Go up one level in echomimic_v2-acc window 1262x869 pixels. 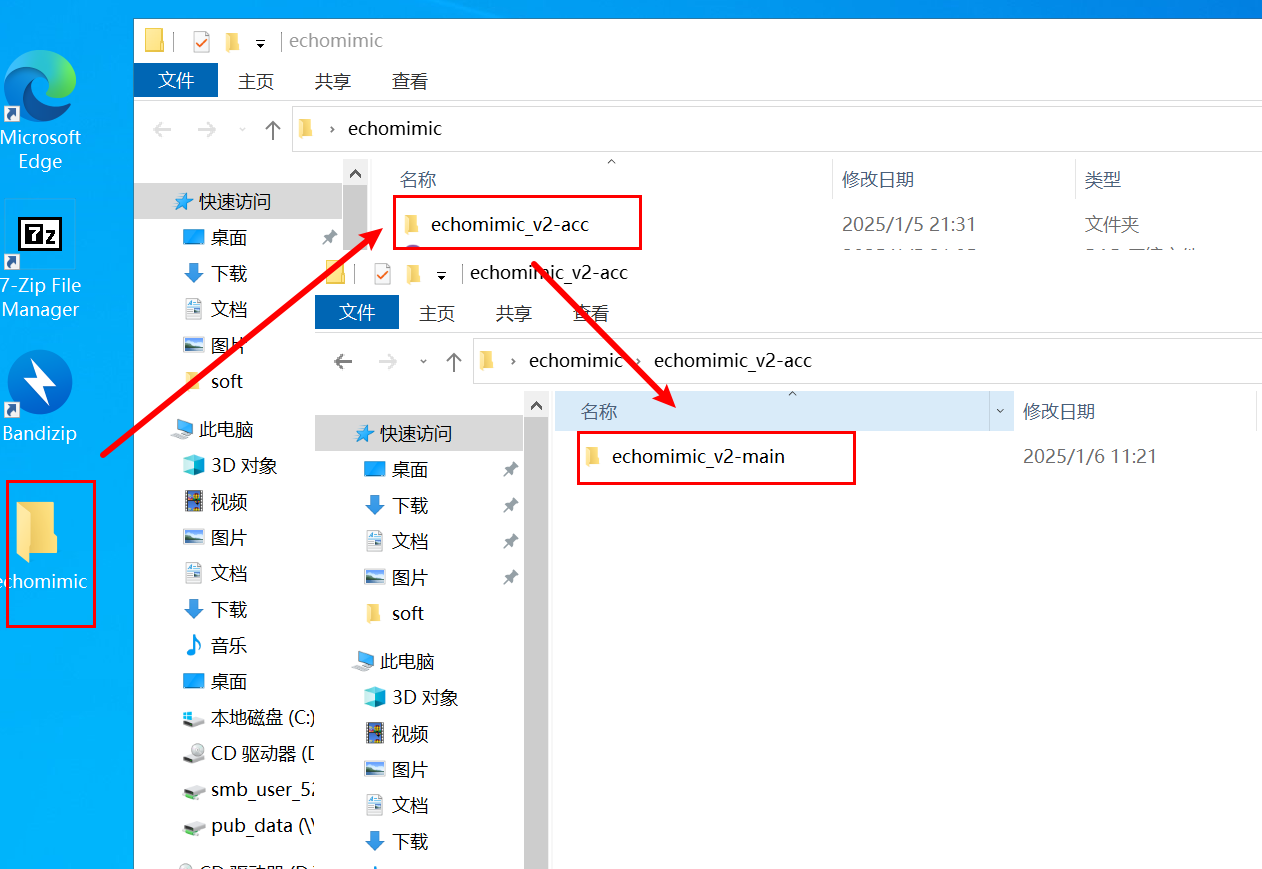pyautogui.click(x=453, y=361)
